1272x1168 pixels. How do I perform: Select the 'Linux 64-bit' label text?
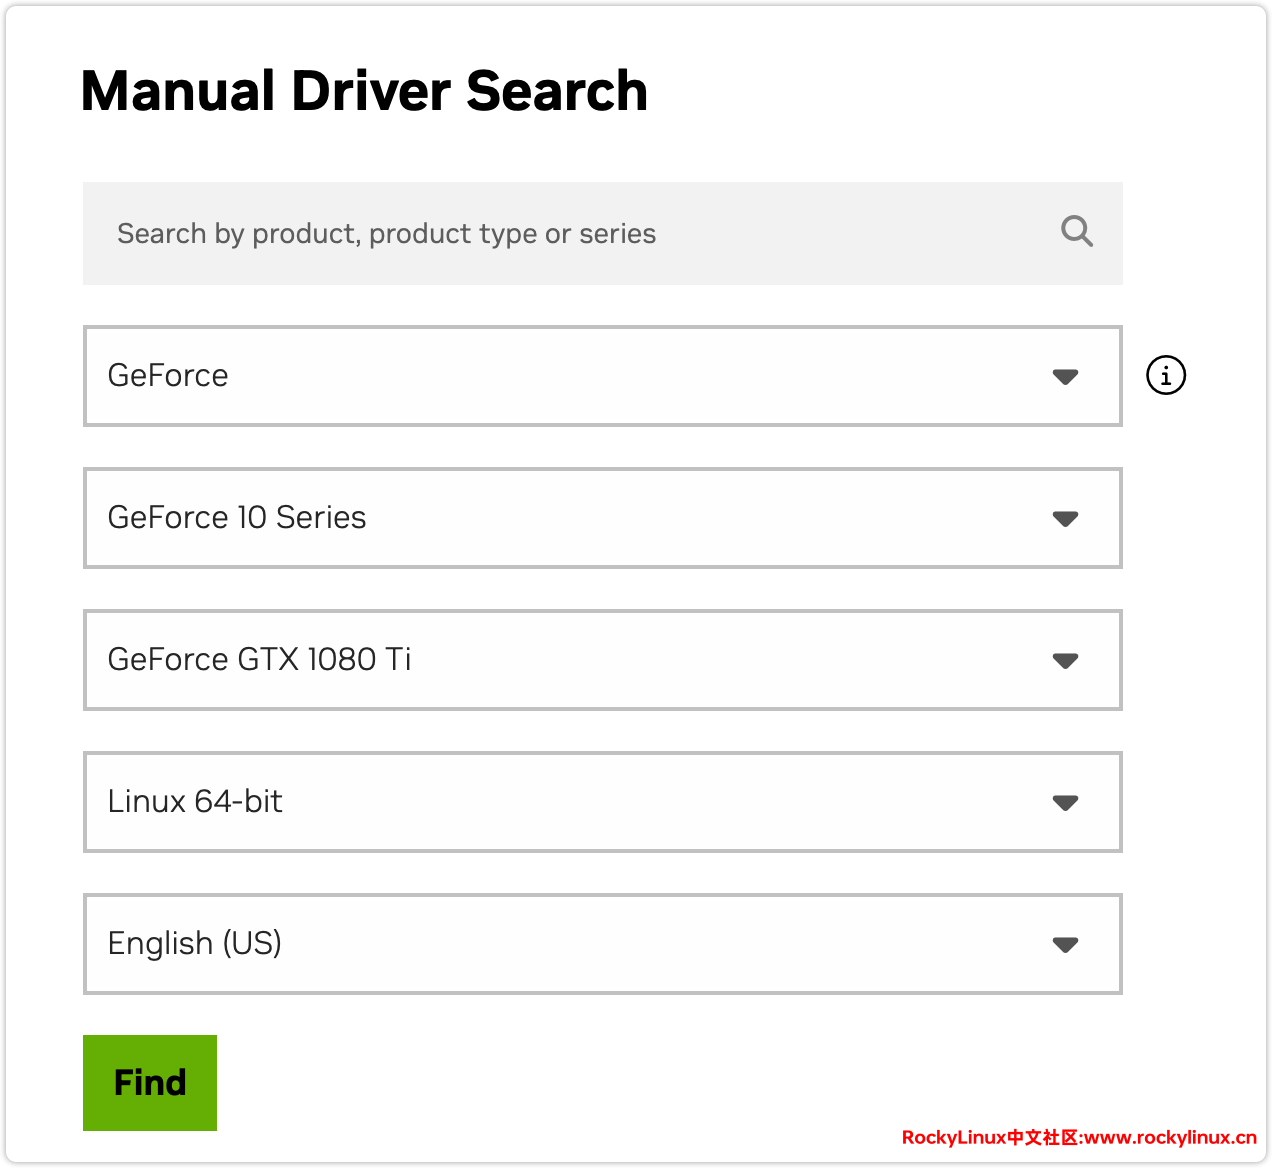(195, 802)
